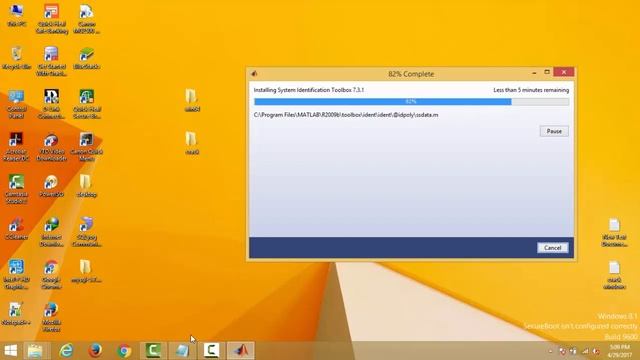Viewport: 640px width, 360px height.
Task: Select the CCleaner desktop shortcut
Action: pyautogui.click(x=16, y=229)
